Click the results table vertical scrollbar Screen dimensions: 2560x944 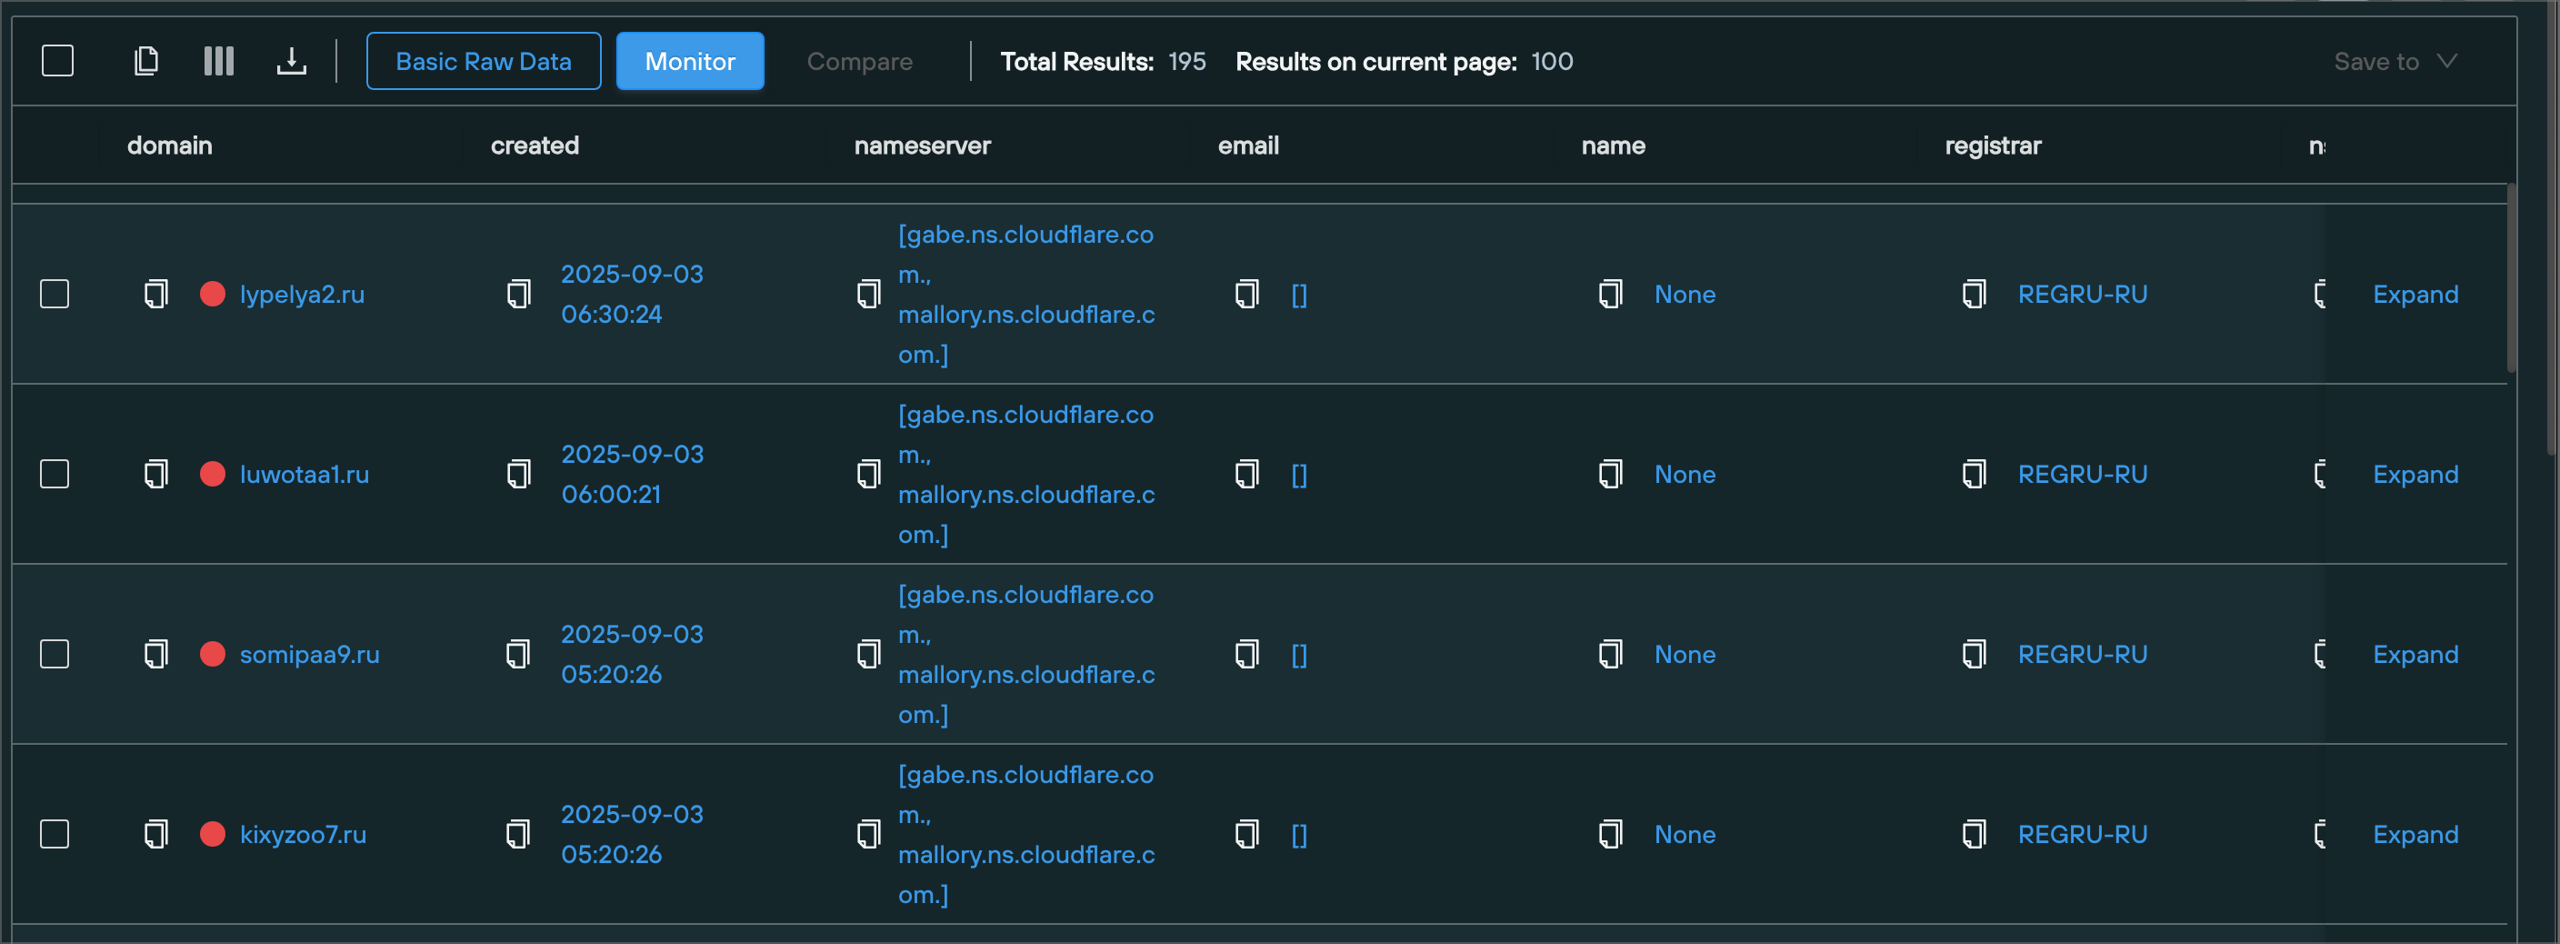tap(2511, 278)
